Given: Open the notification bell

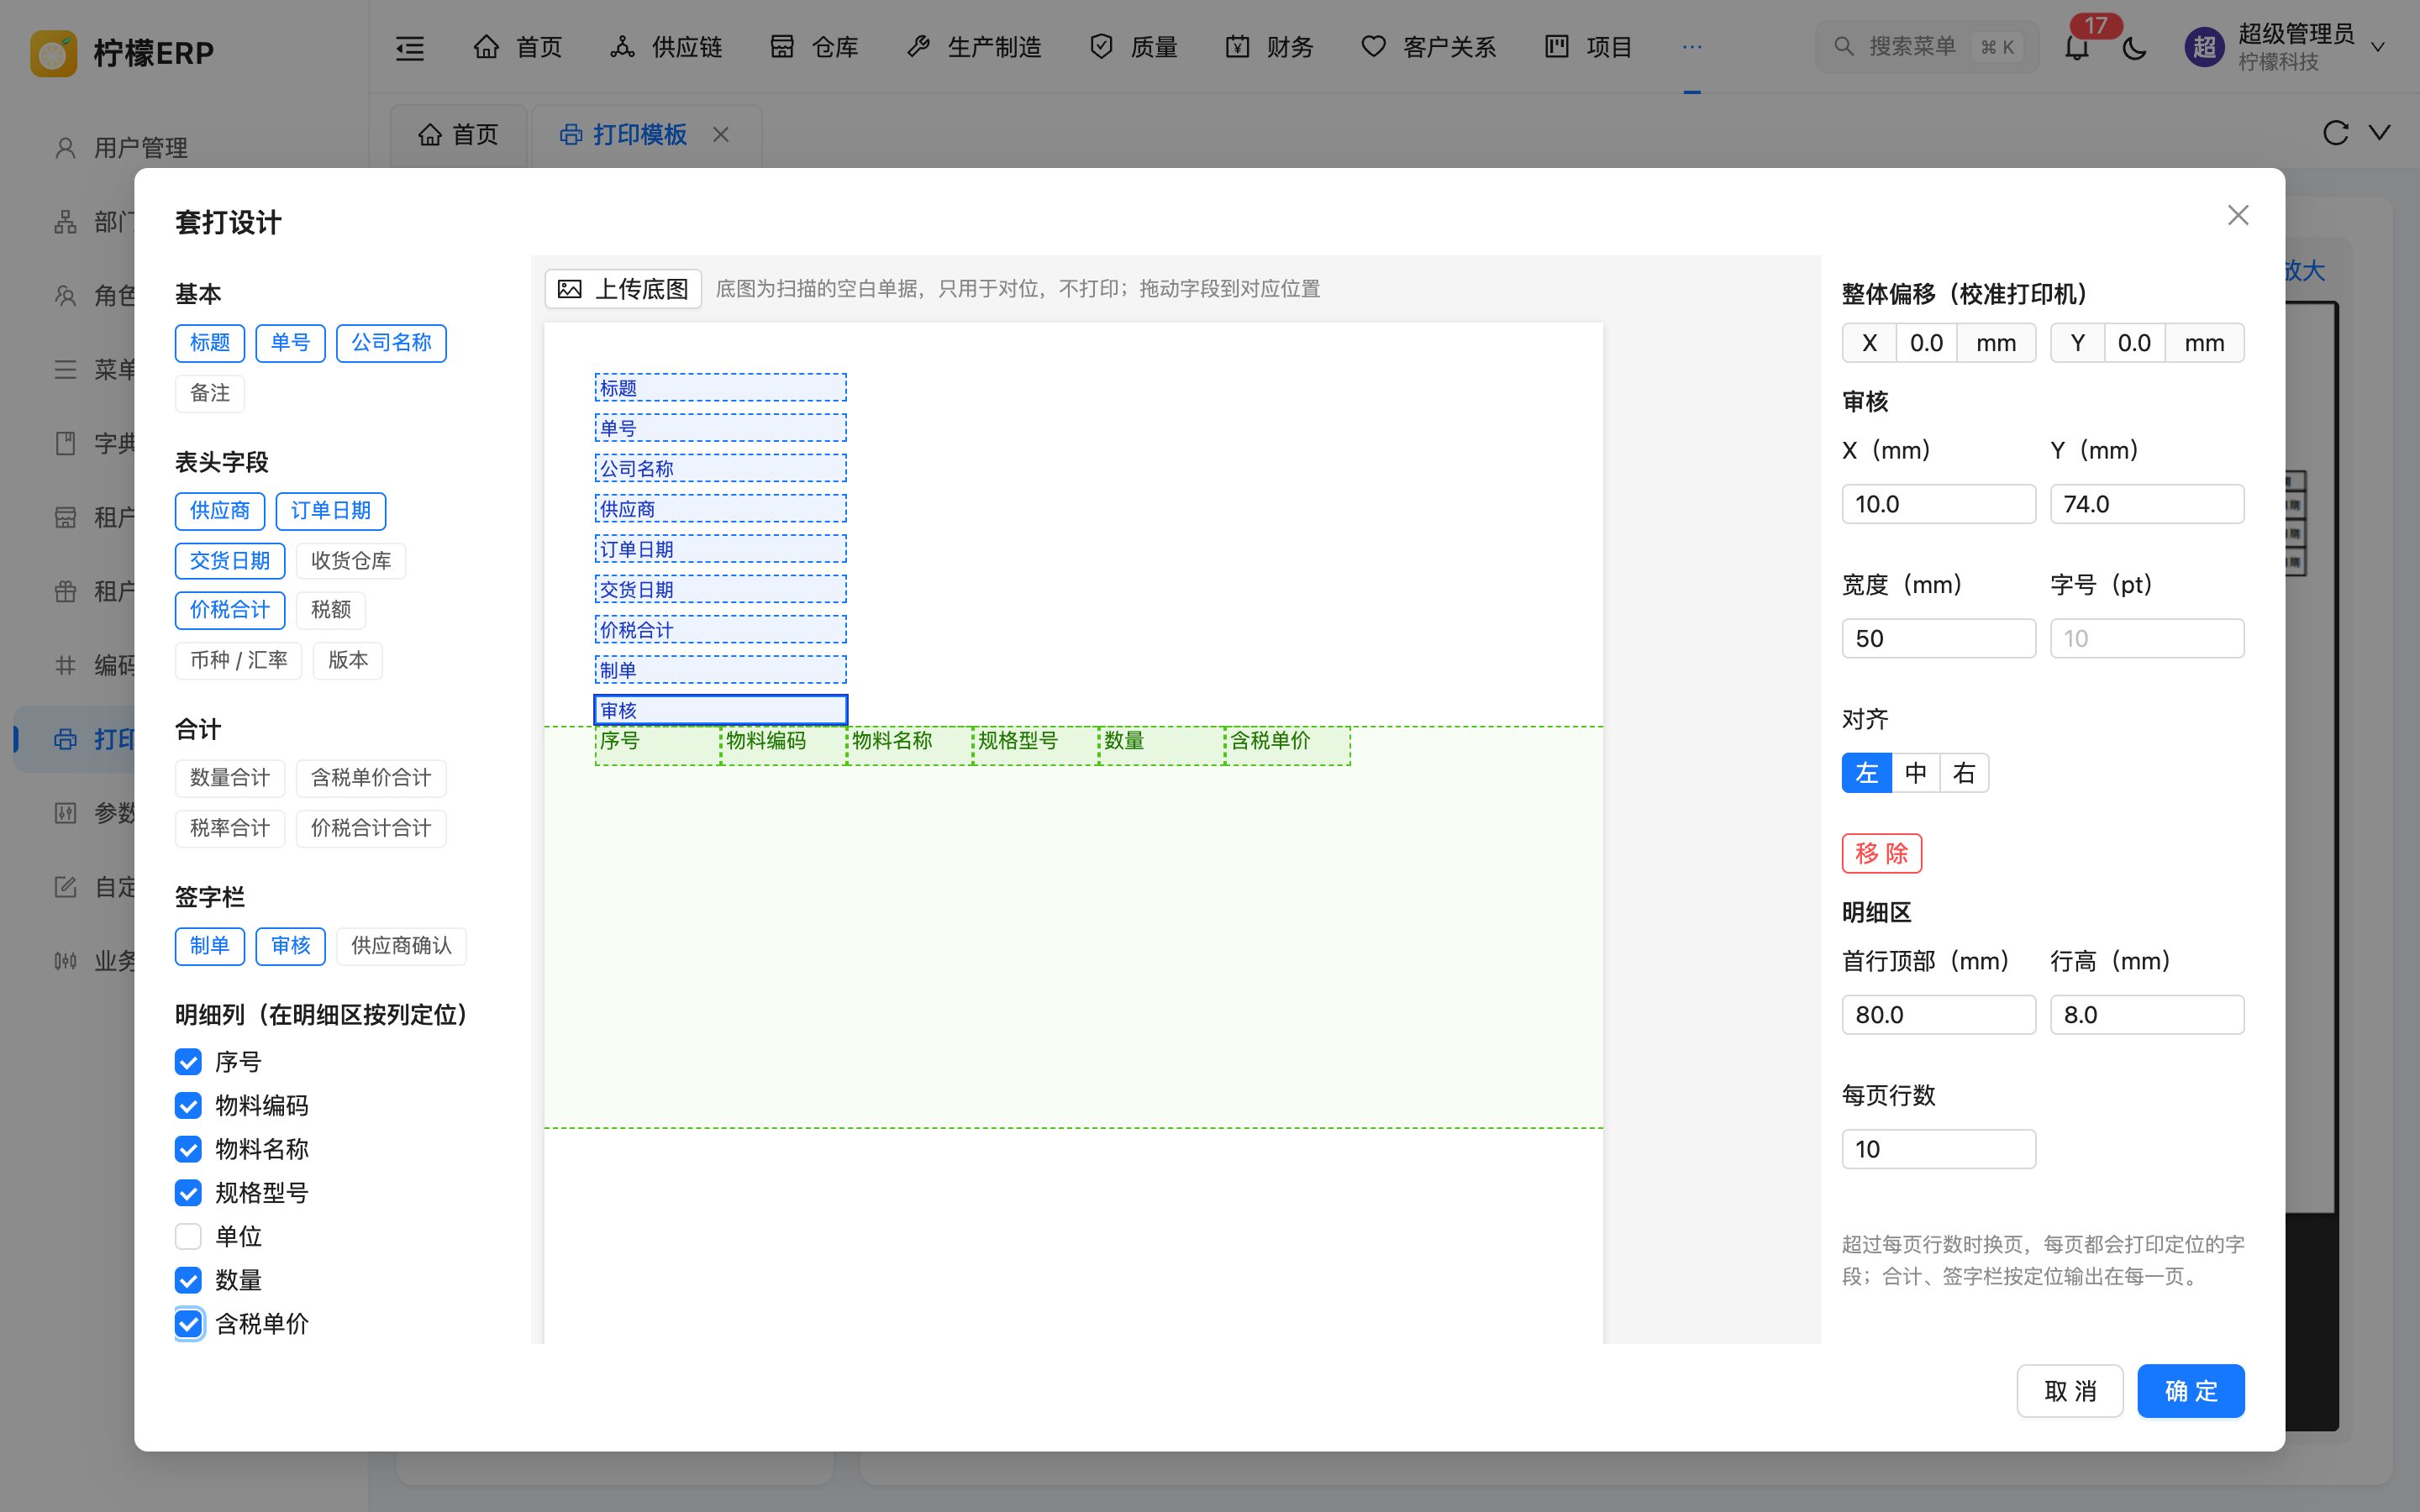Looking at the screenshot, I should pyautogui.click(x=2077, y=48).
